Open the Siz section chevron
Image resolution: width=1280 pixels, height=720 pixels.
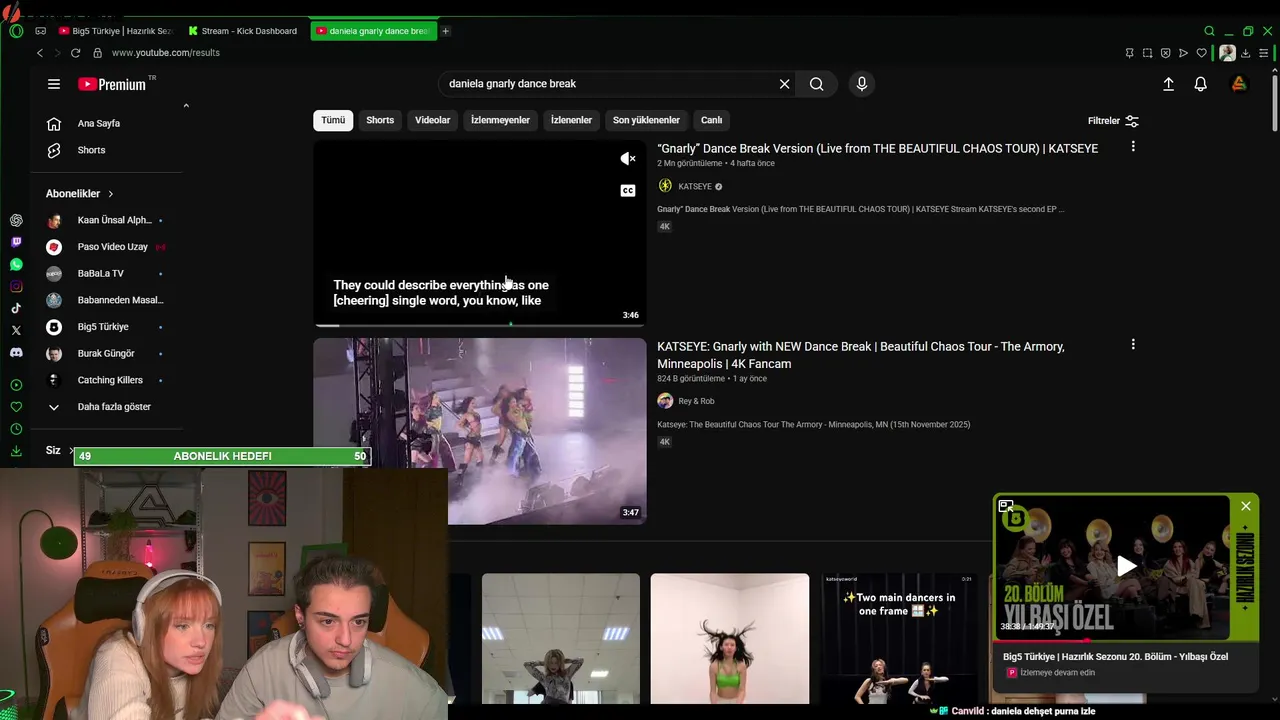(72, 451)
